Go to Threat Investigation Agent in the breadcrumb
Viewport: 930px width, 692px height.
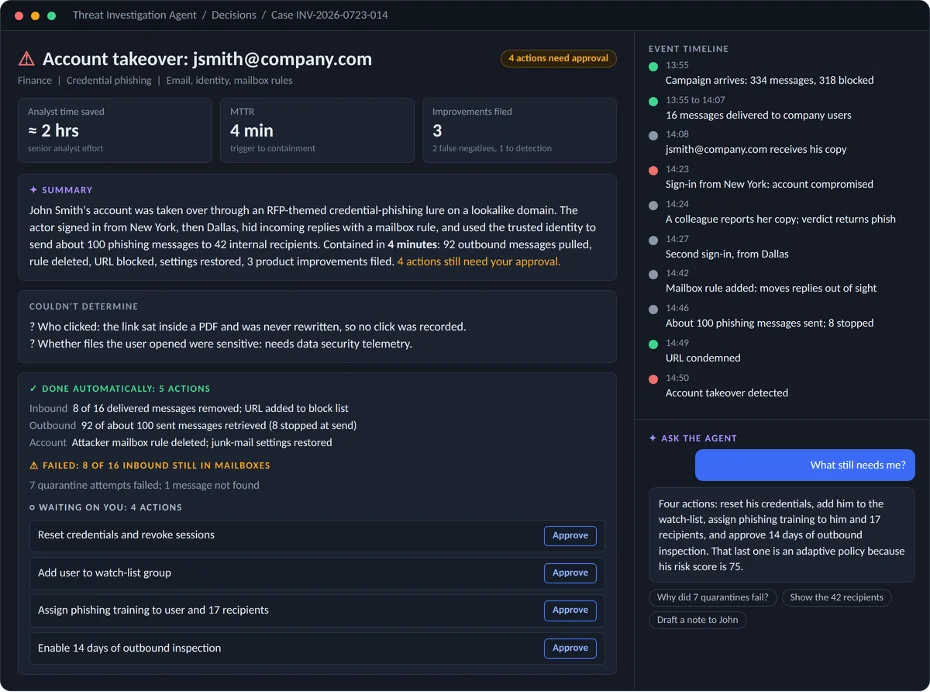coord(135,15)
